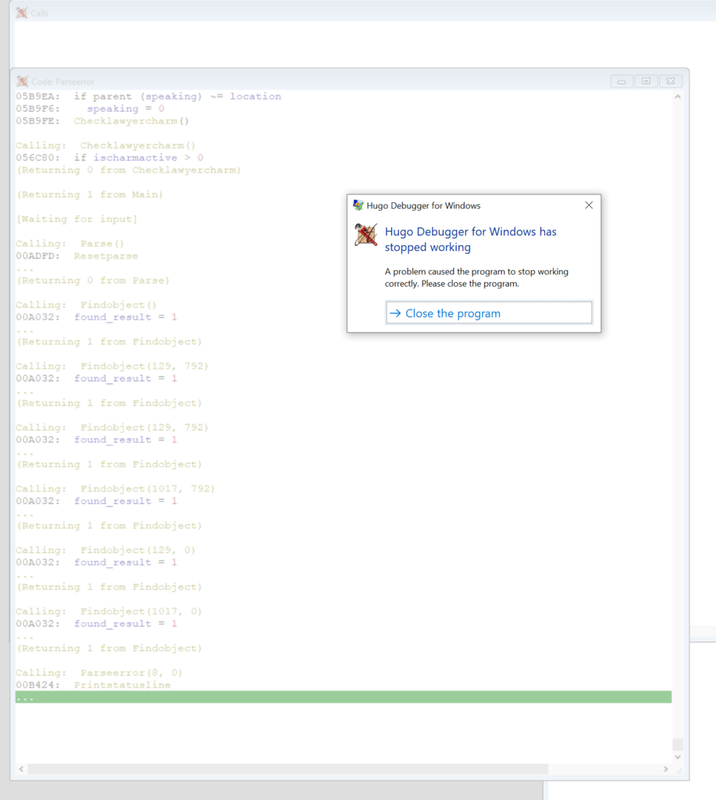This screenshot has height=800, width=716.
Task: Click the Hugo Debugger for Windows dialog title
Action: pyautogui.click(x=424, y=205)
